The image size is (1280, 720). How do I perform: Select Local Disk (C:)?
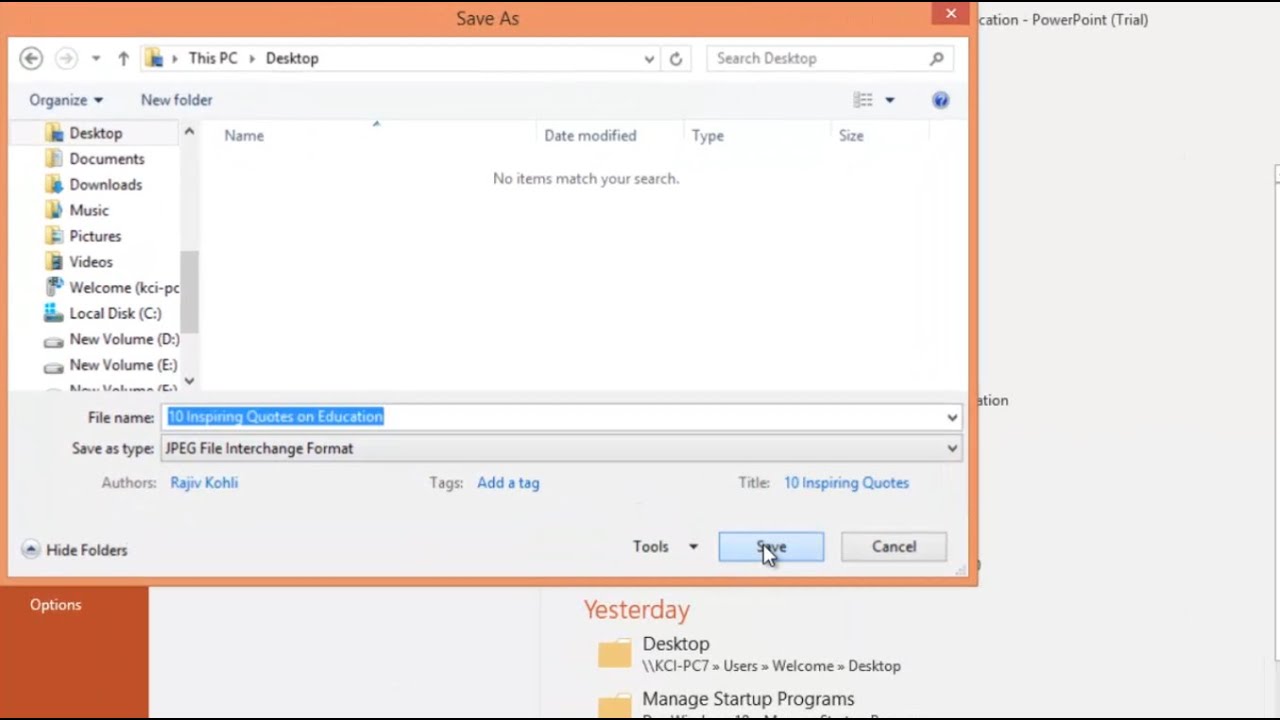click(x=115, y=314)
